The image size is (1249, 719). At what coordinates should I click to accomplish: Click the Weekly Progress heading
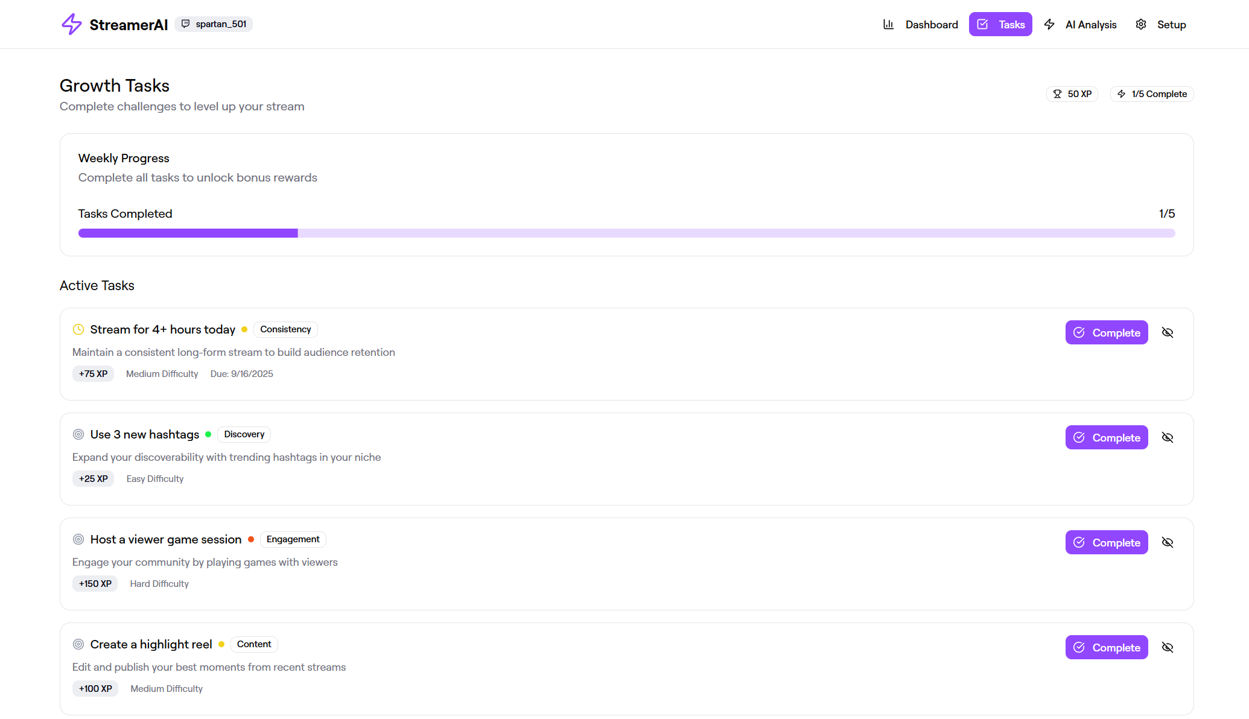pos(124,158)
